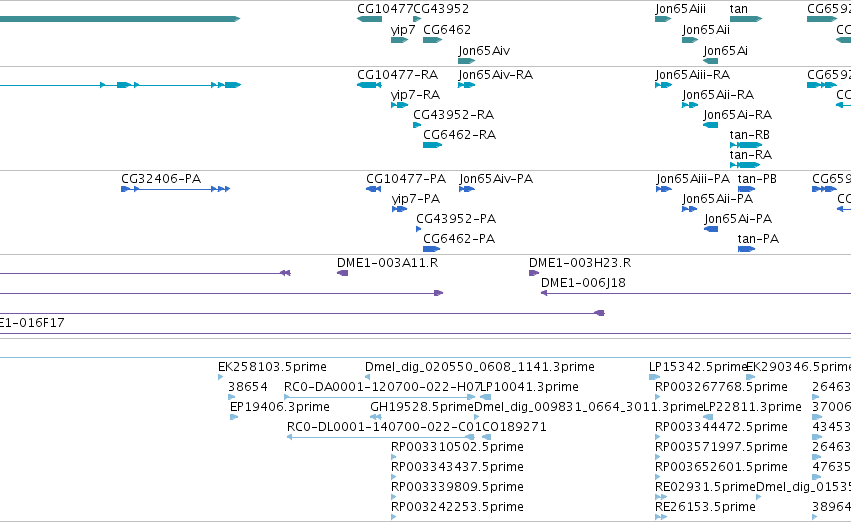
Task: Click the Jon65Aii gene label
Action: click(706, 30)
